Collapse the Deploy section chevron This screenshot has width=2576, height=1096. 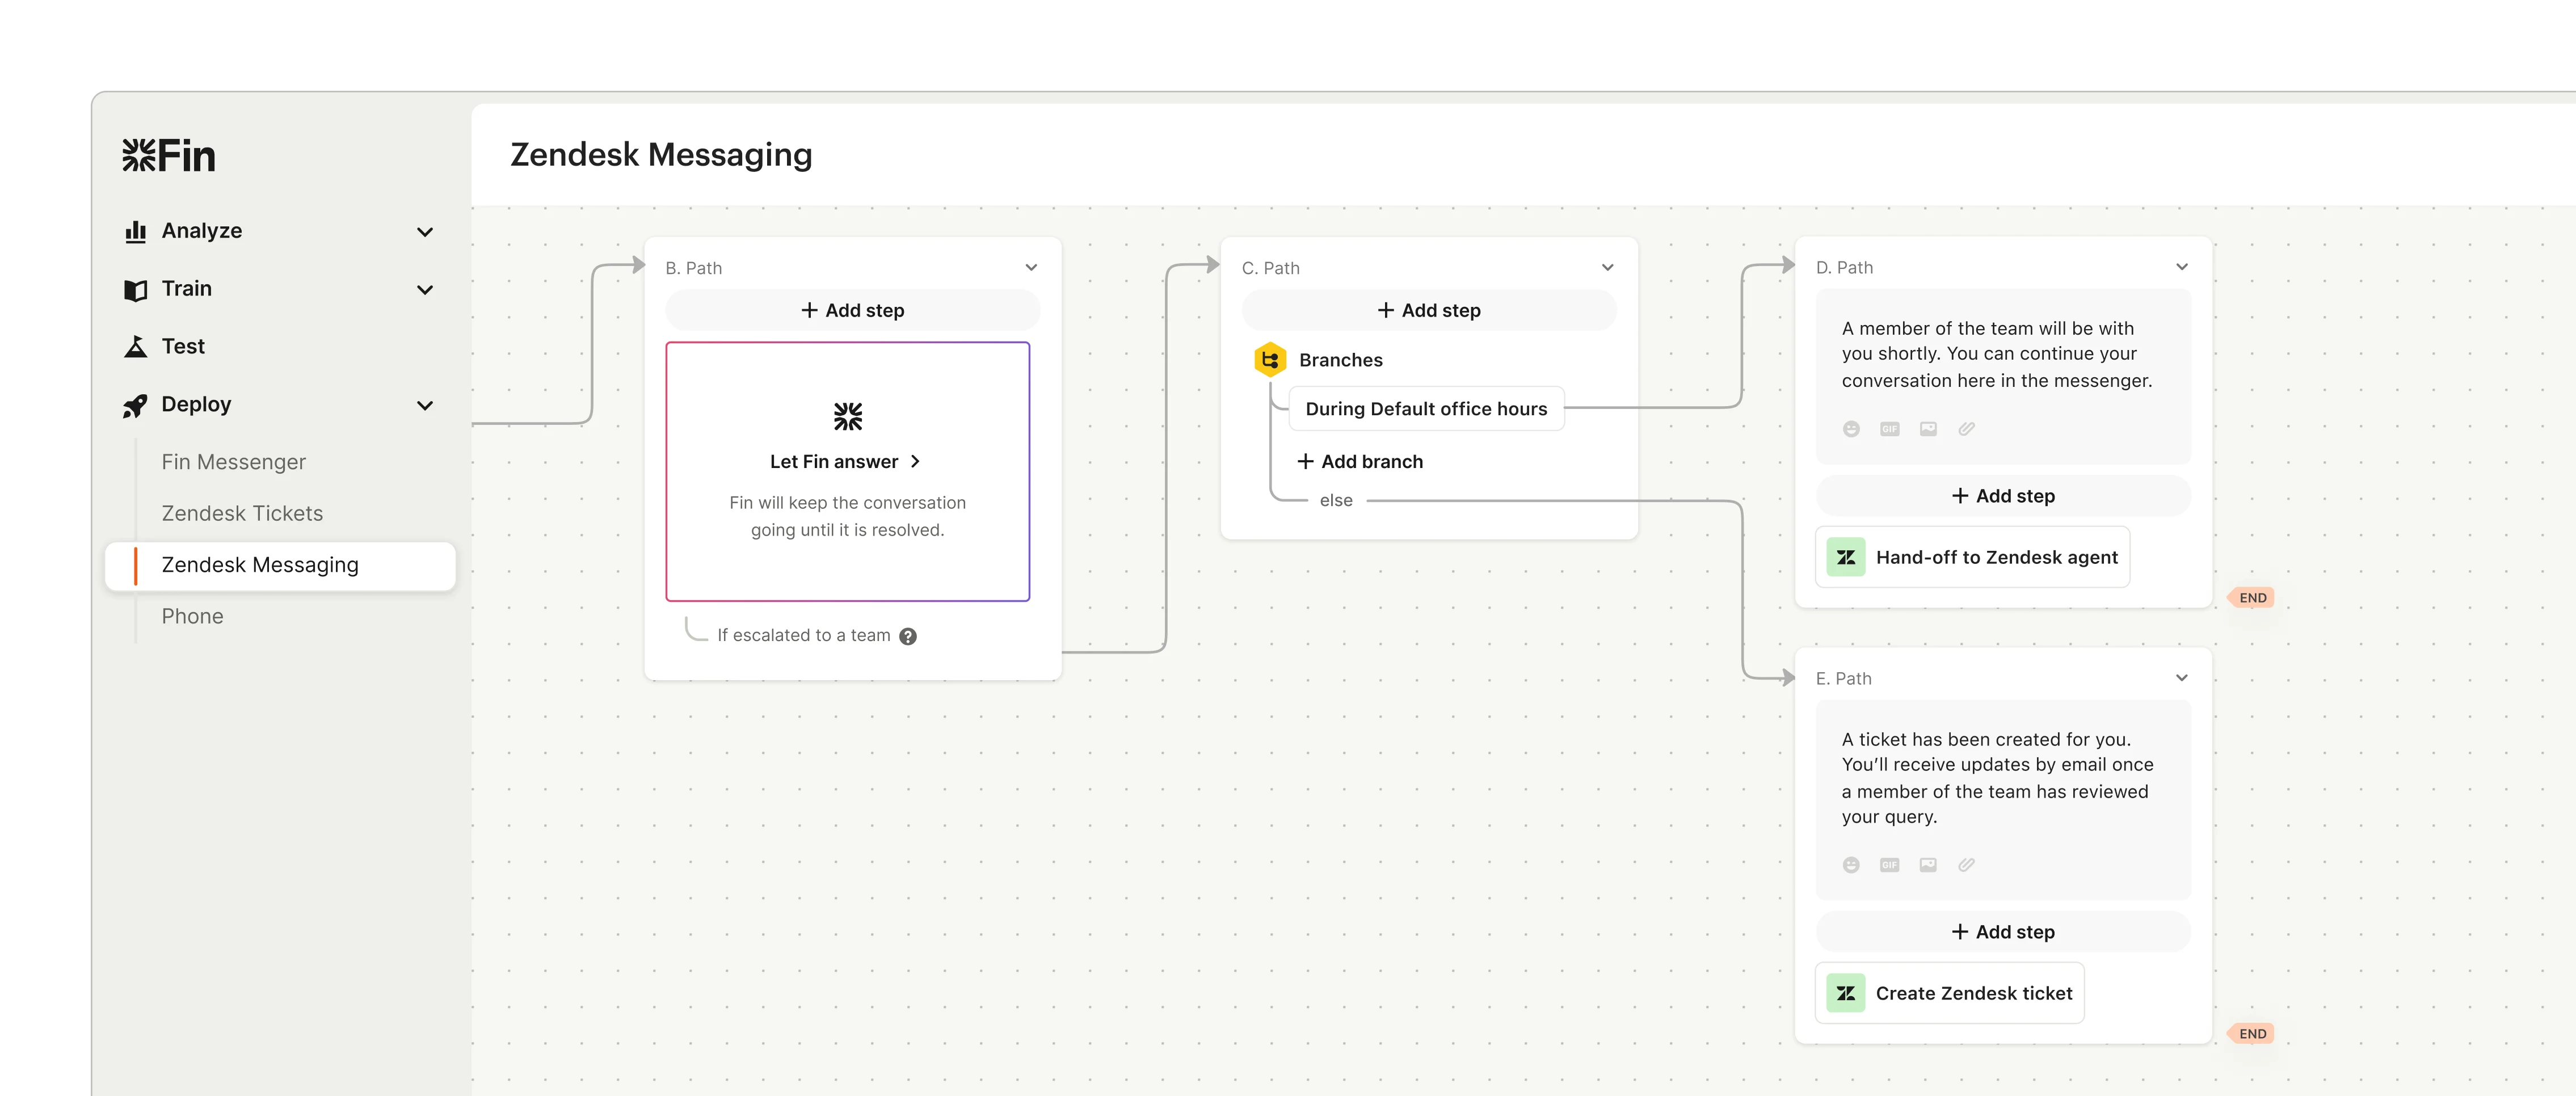click(425, 406)
